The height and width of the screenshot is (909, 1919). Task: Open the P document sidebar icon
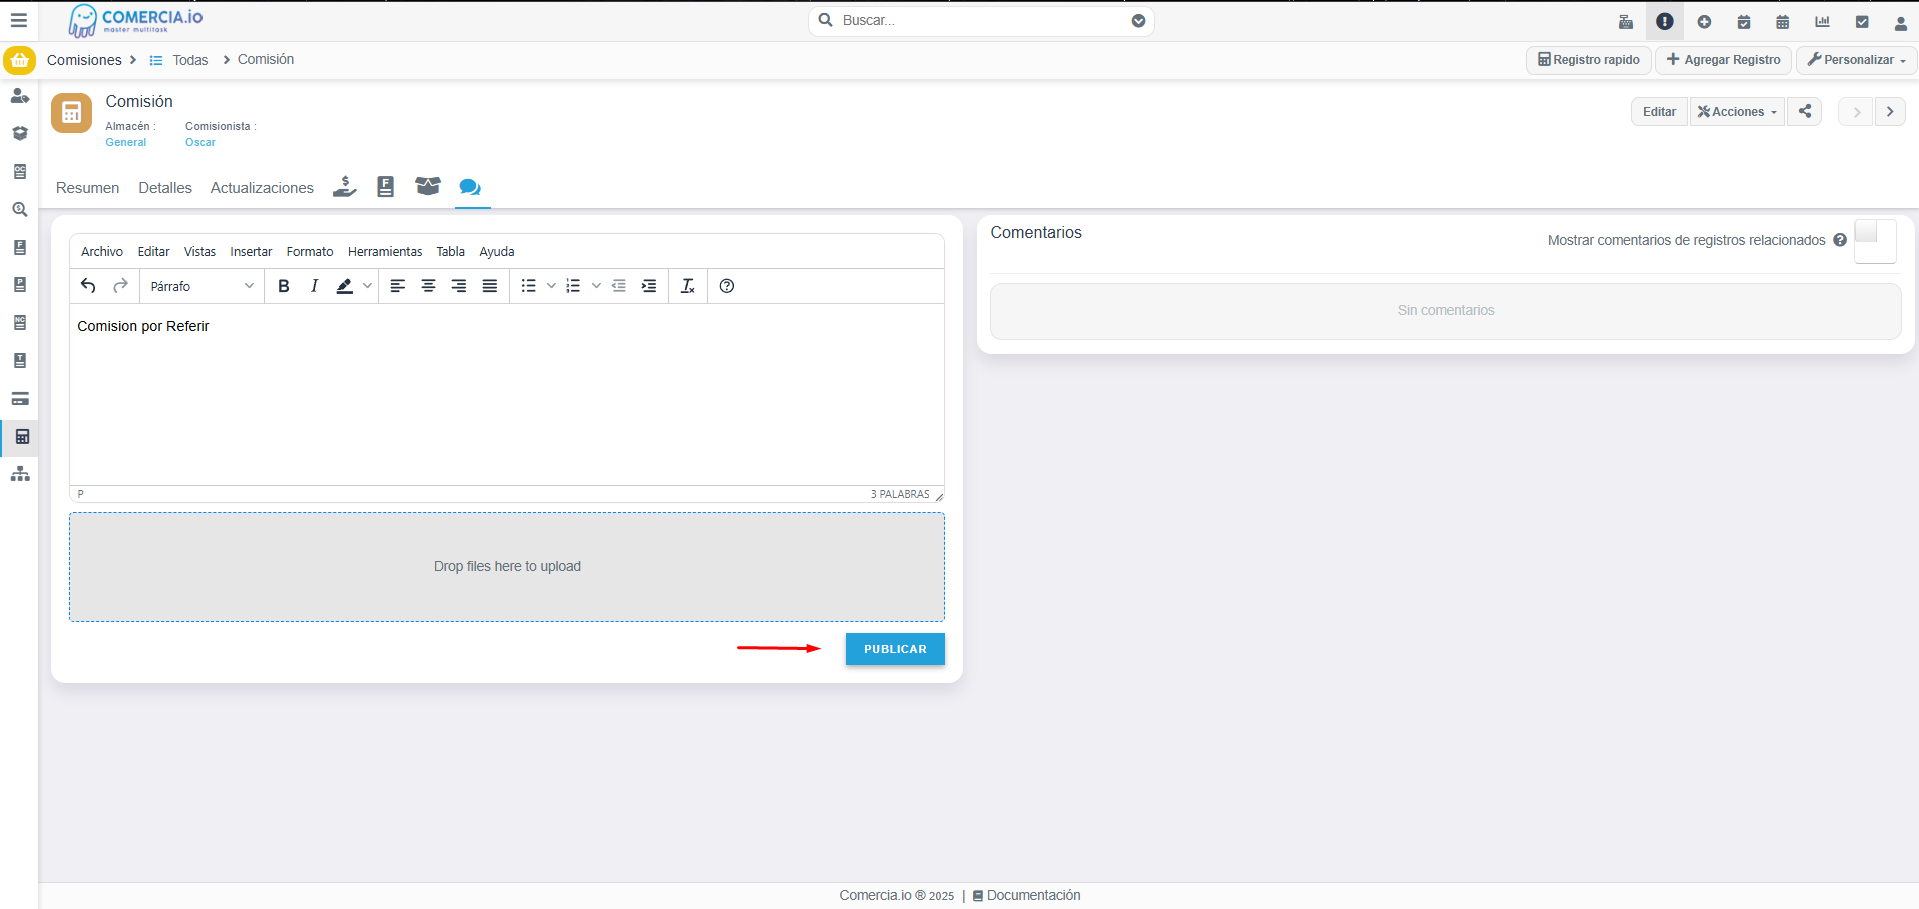(19, 285)
